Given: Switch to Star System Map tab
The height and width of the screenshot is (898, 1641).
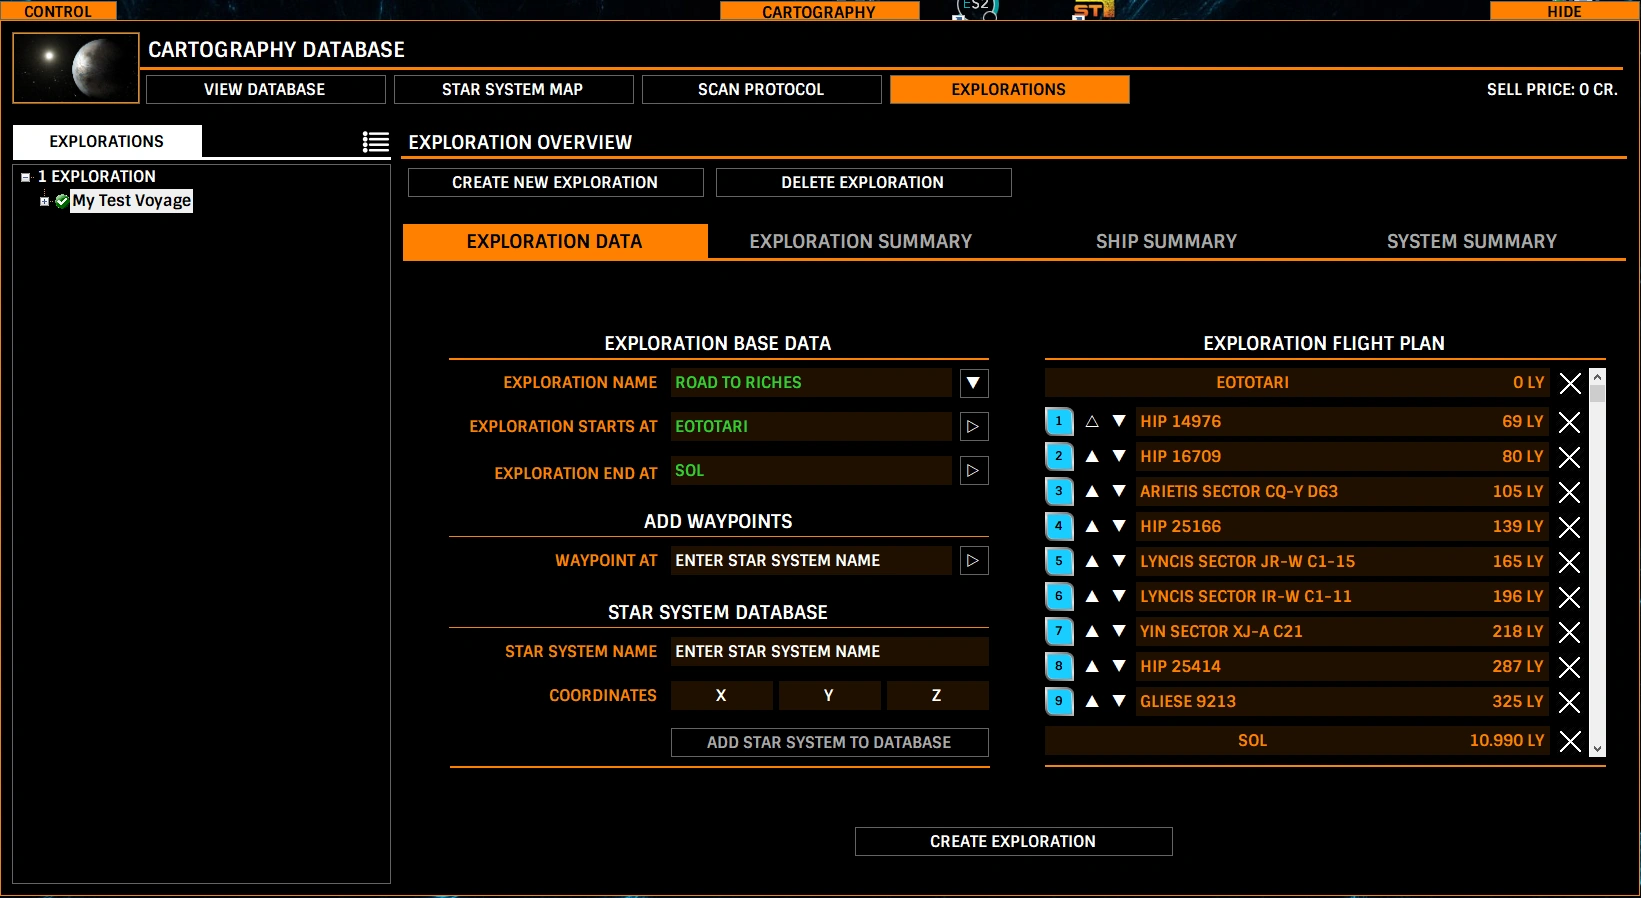Looking at the screenshot, I should [513, 89].
